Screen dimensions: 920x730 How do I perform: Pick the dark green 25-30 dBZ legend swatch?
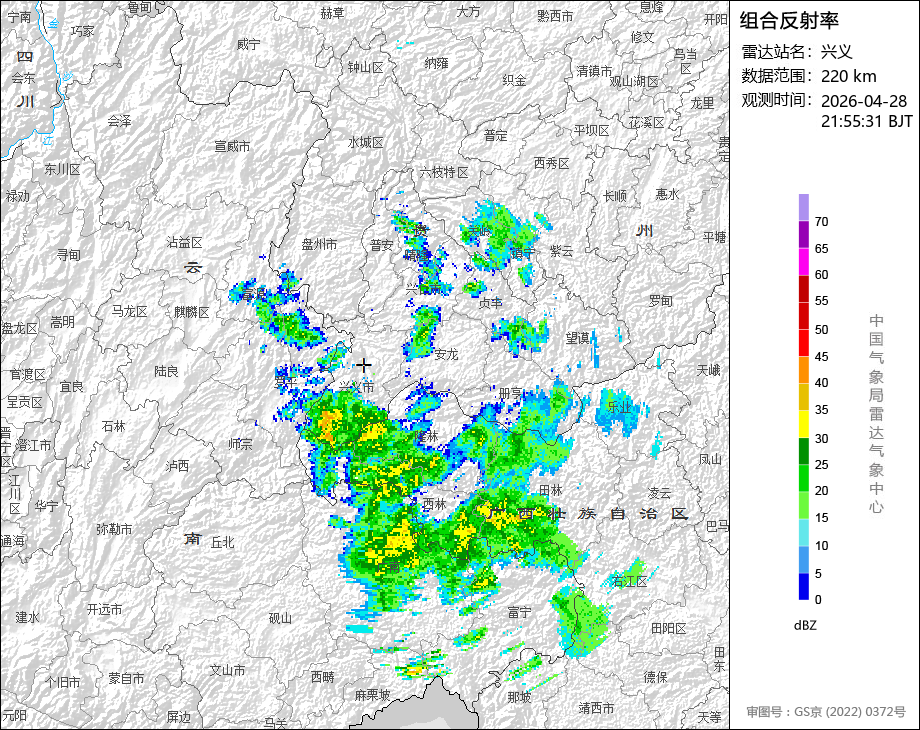pyautogui.click(x=804, y=451)
